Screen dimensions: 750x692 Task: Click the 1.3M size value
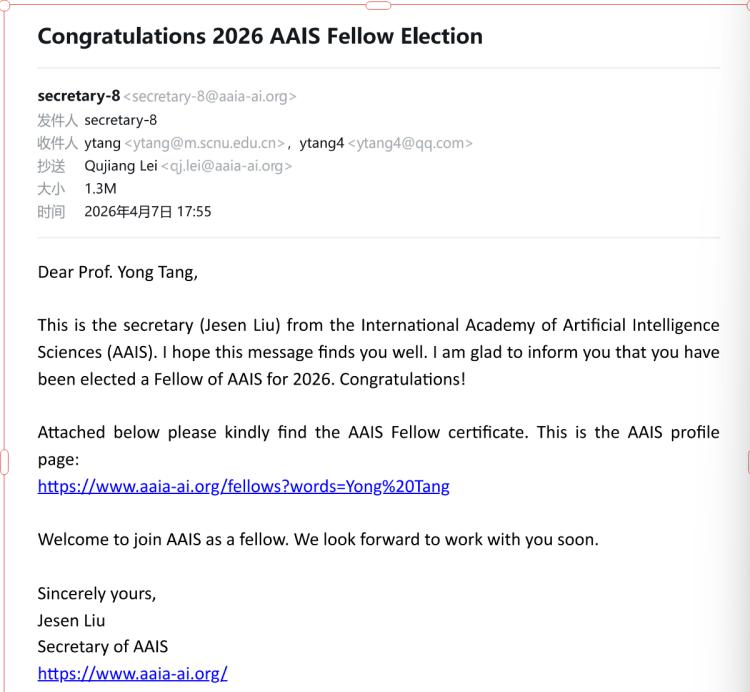(100, 188)
